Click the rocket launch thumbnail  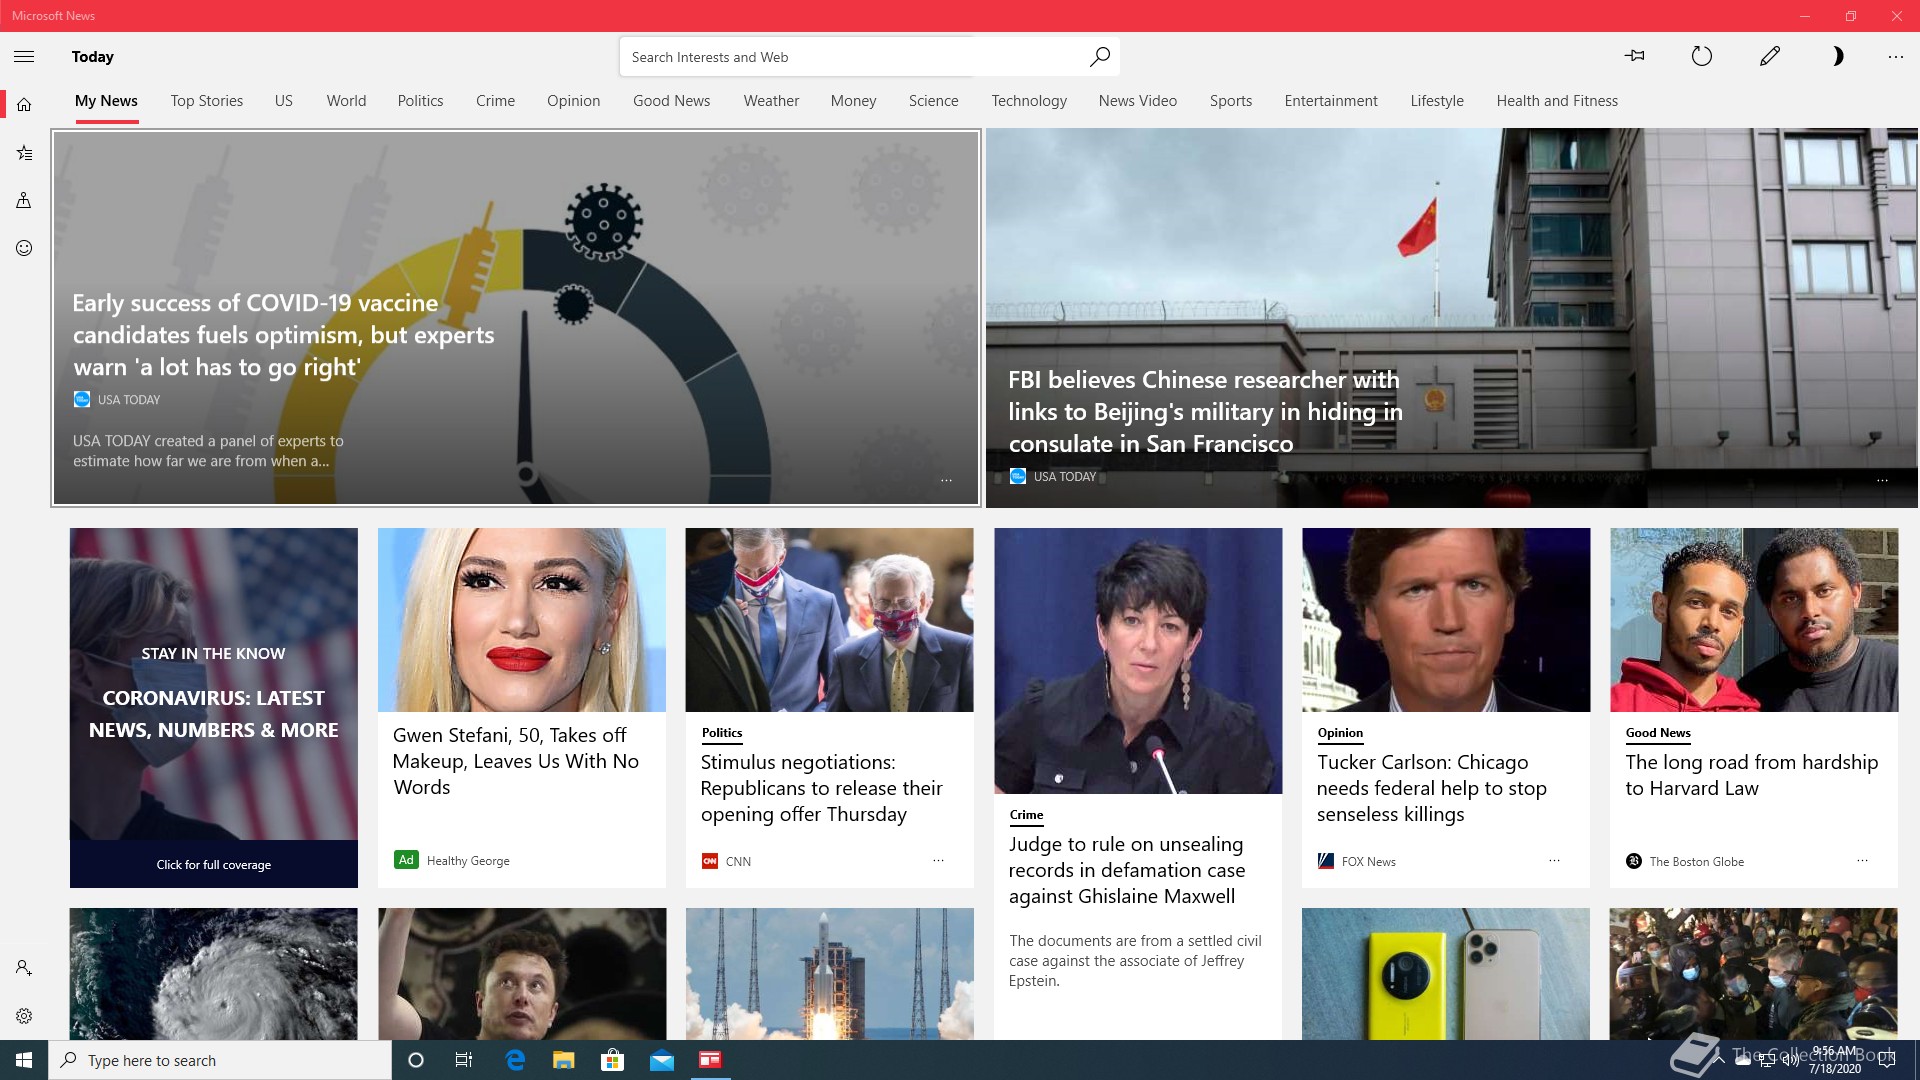pyautogui.click(x=829, y=974)
